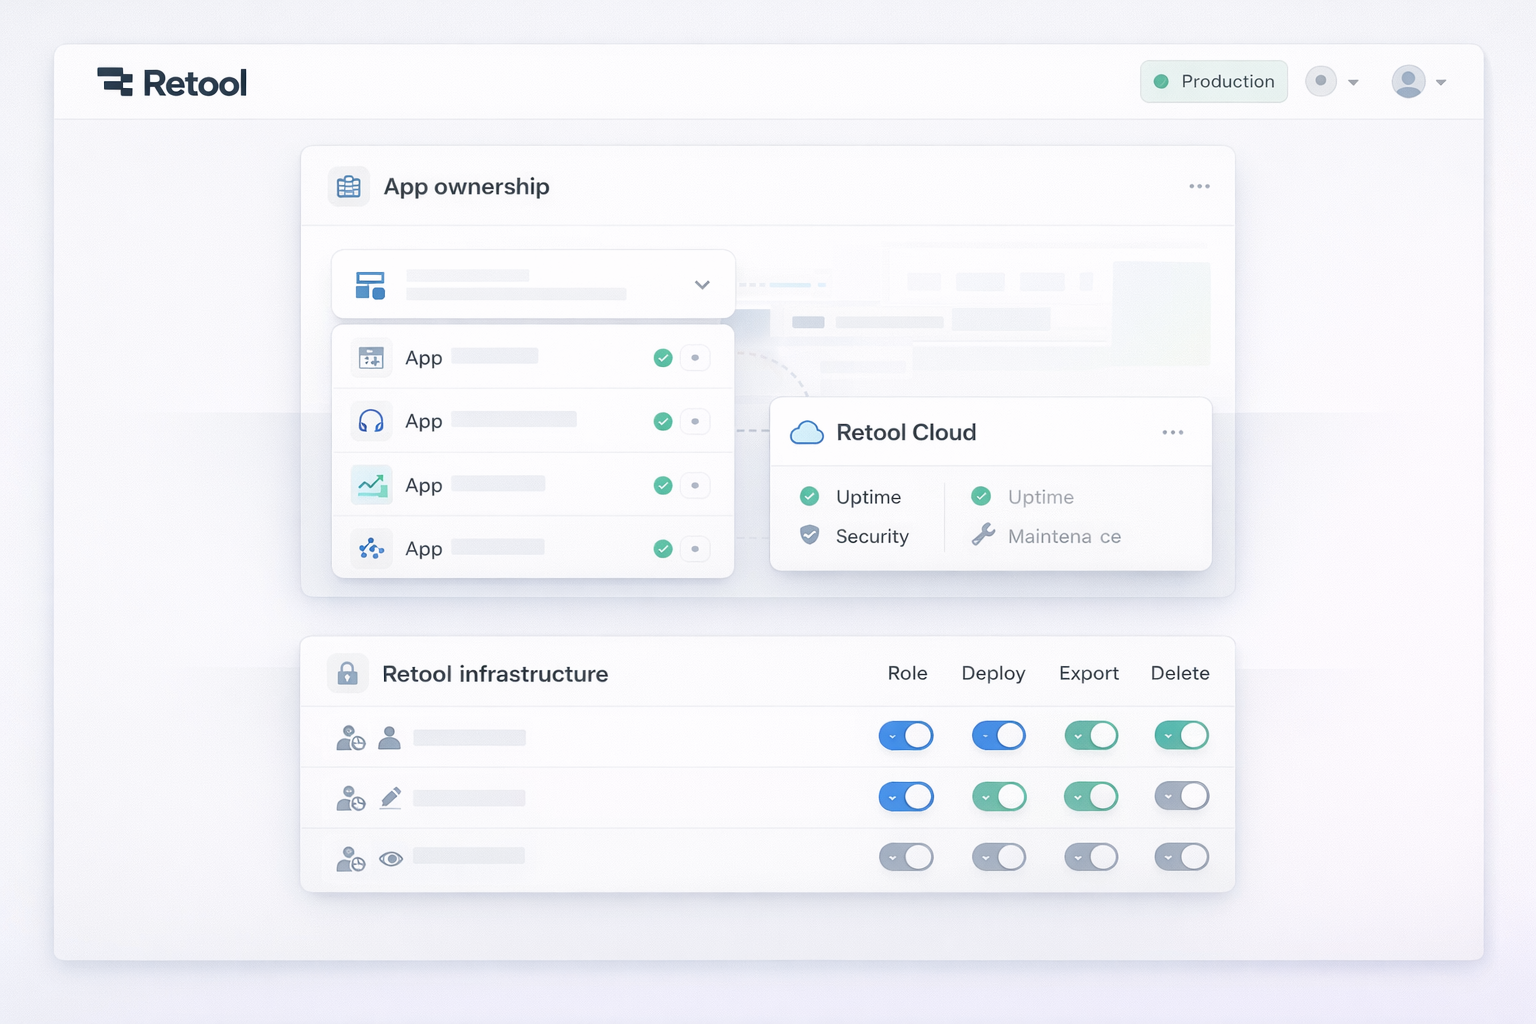Toggle Export switch in pencil row

pos(1091,796)
